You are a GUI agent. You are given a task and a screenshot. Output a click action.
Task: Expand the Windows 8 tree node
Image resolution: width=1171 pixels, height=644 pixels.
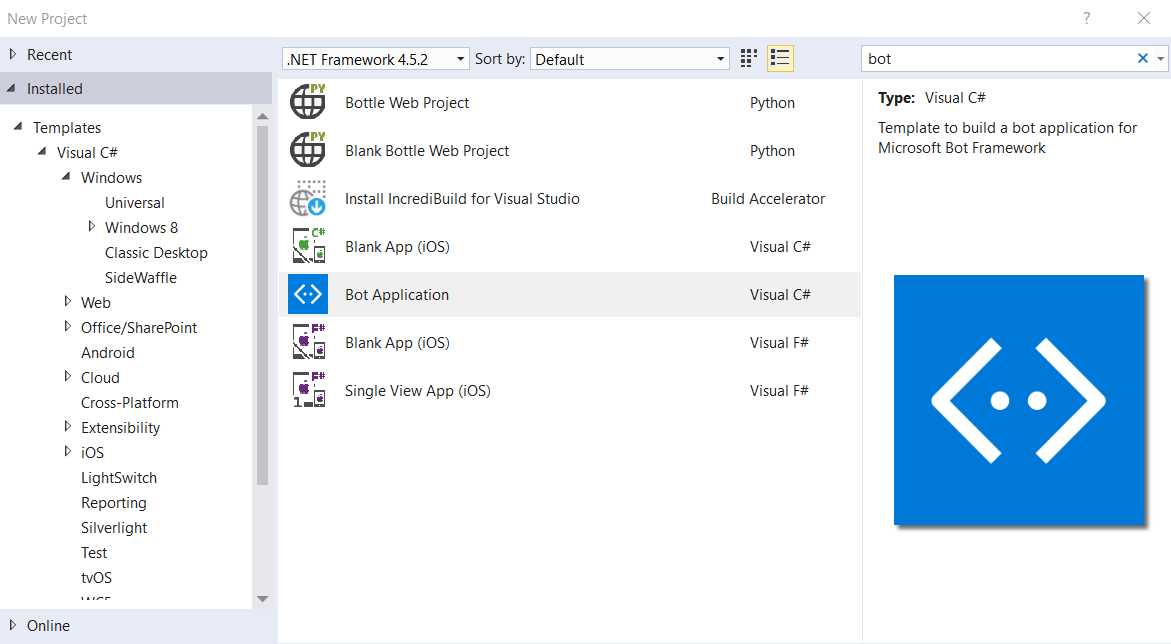pyautogui.click(x=91, y=227)
